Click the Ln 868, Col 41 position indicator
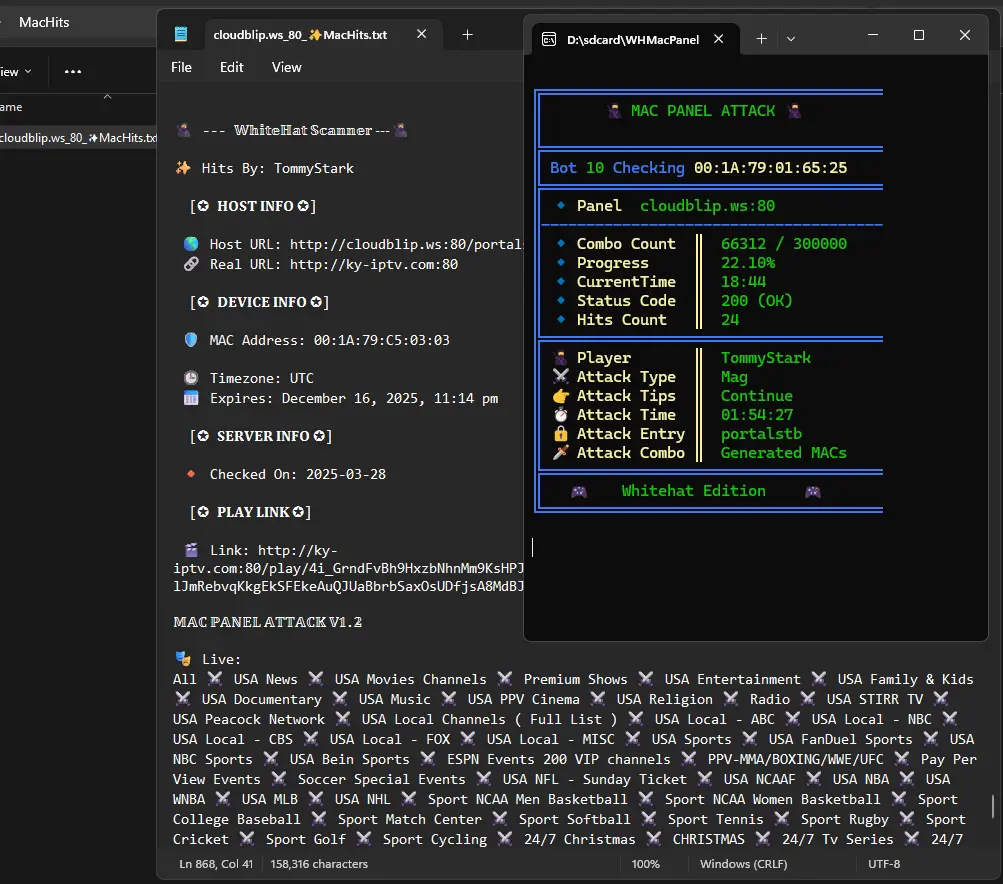Screen dimensions: 1003x884 click(216, 864)
